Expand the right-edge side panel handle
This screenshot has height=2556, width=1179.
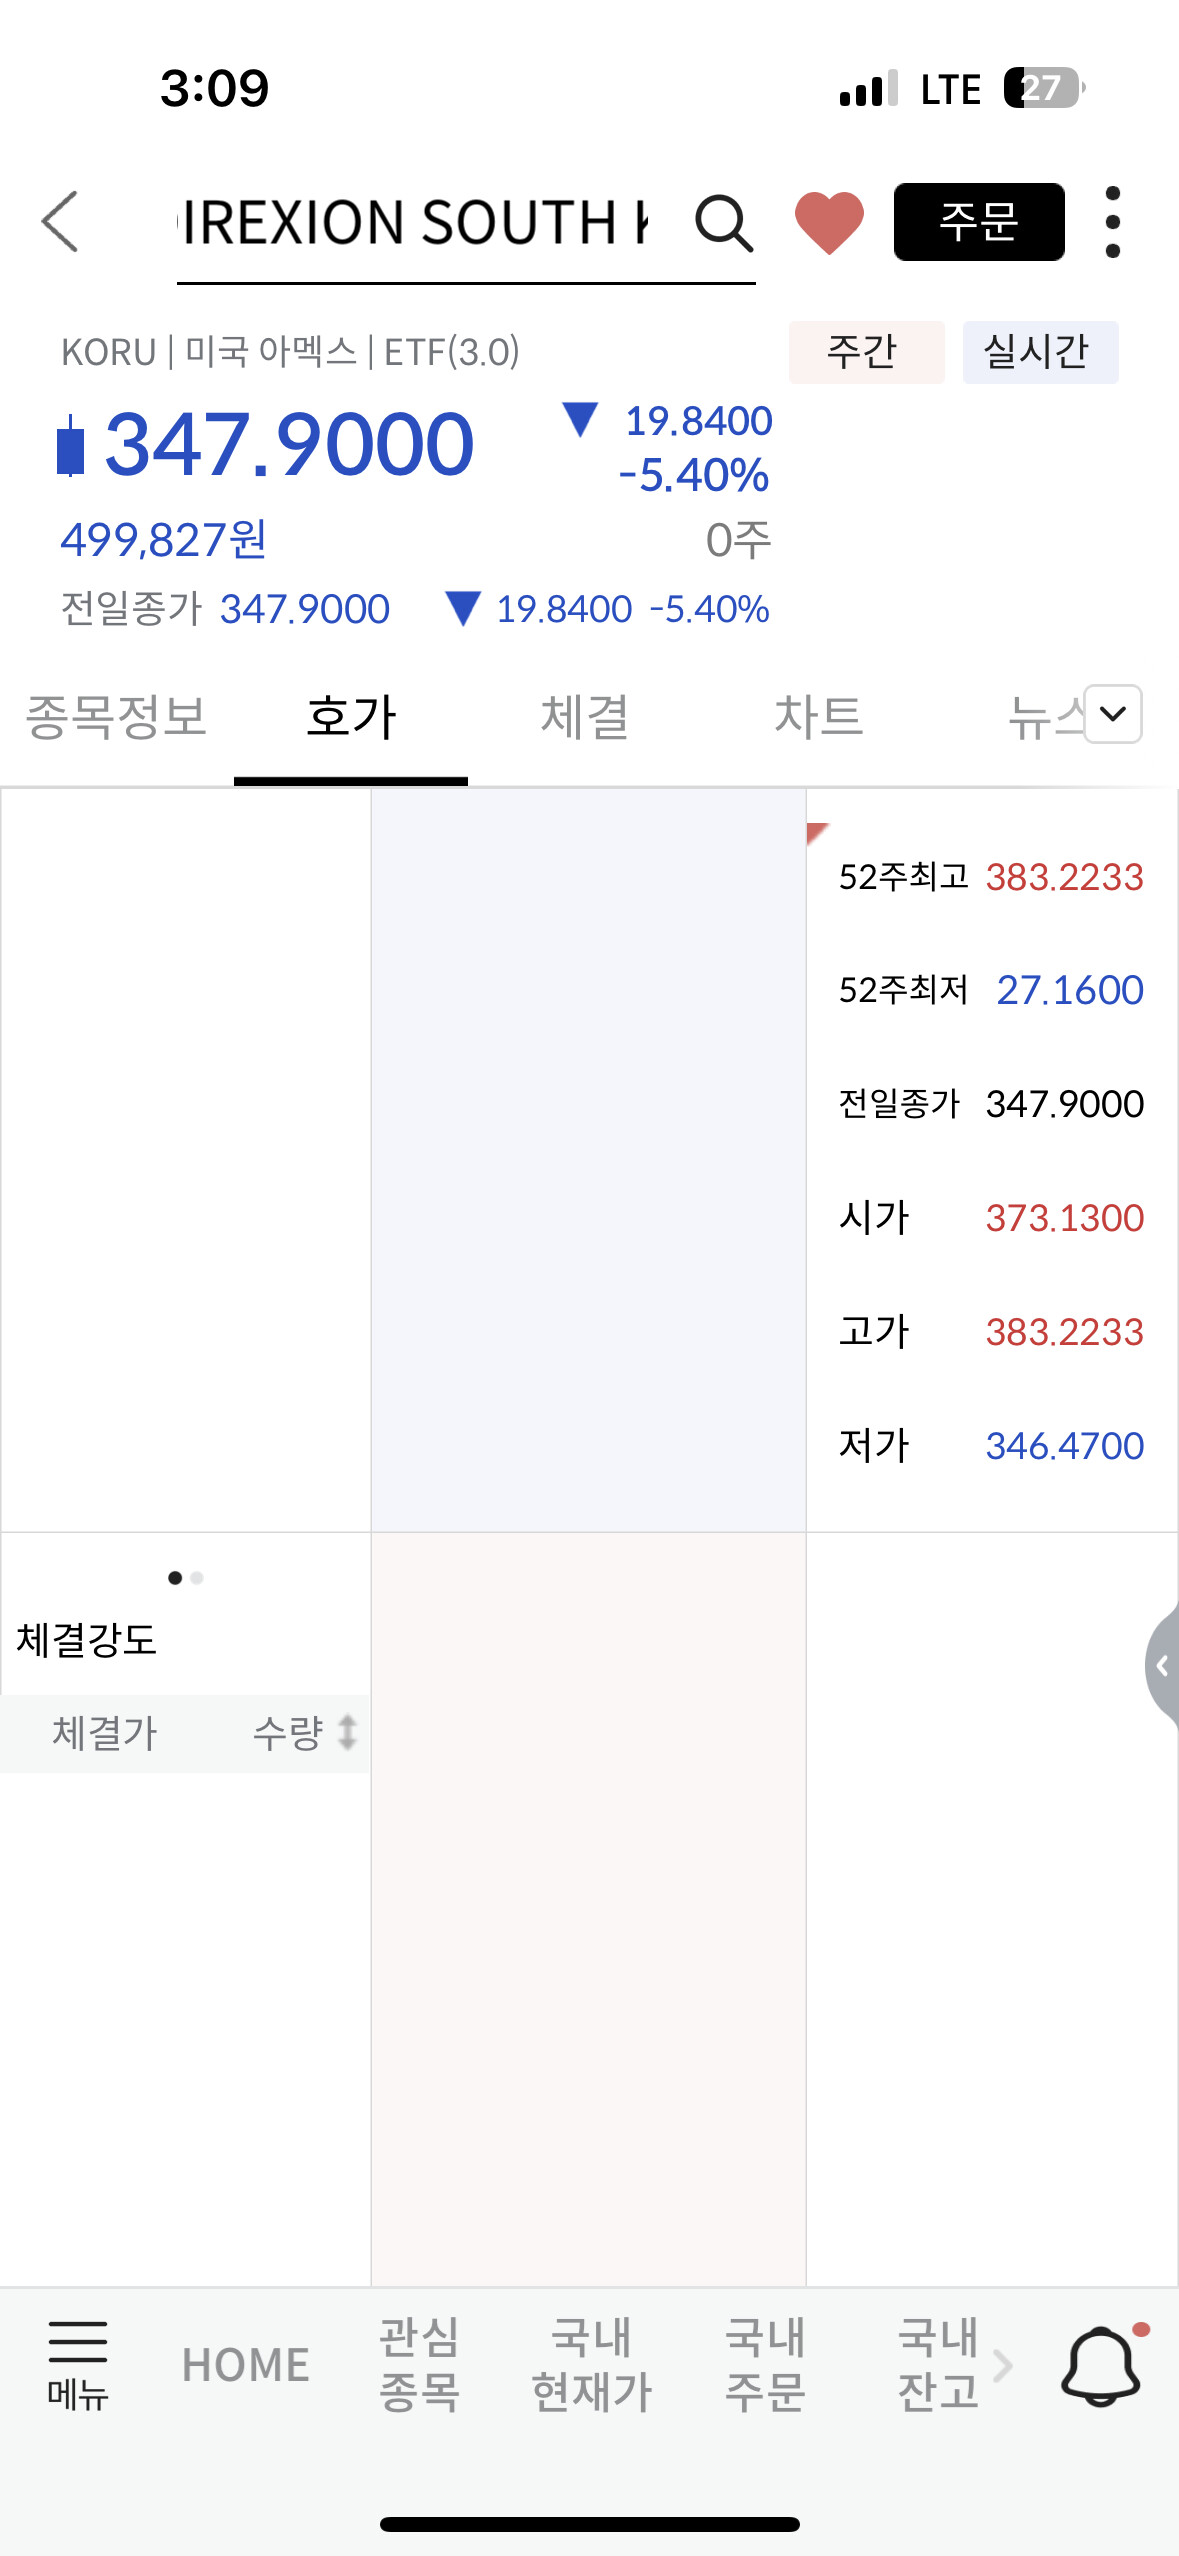click(1162, 1666)
